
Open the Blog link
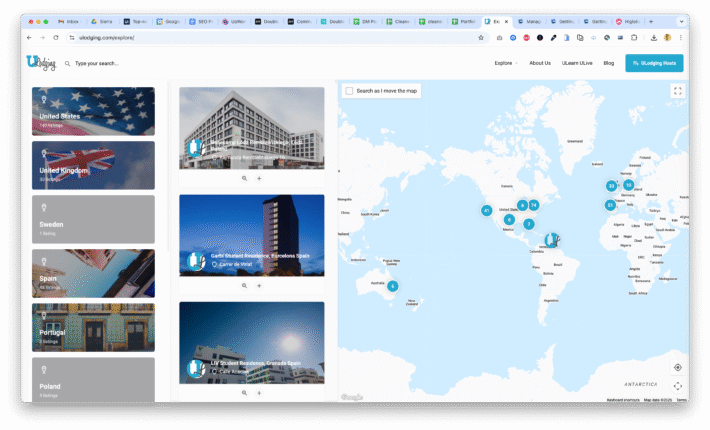pos(609,63)
